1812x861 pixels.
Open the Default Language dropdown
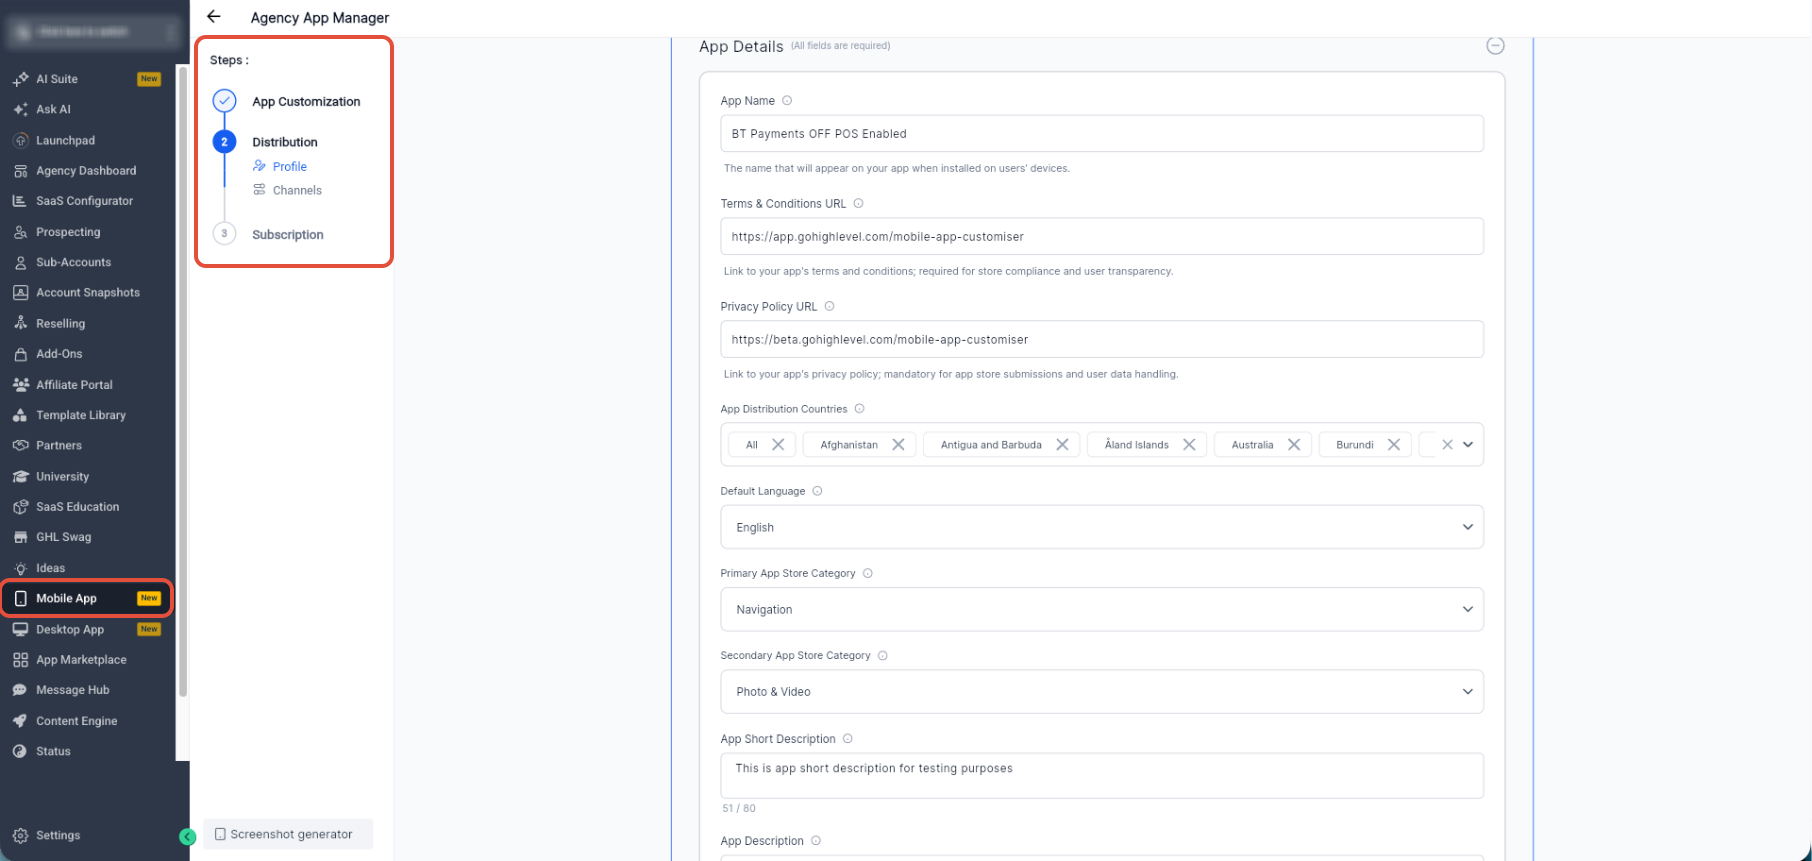point(1102,527)
